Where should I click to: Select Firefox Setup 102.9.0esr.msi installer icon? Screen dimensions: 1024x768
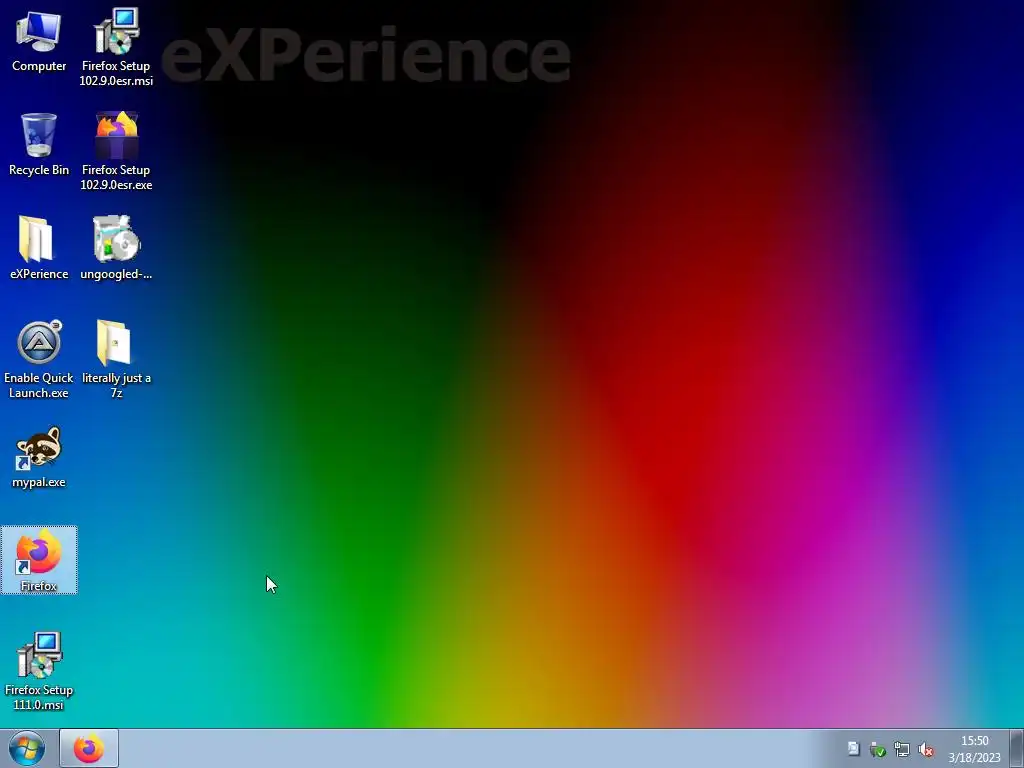pos(116,47)
